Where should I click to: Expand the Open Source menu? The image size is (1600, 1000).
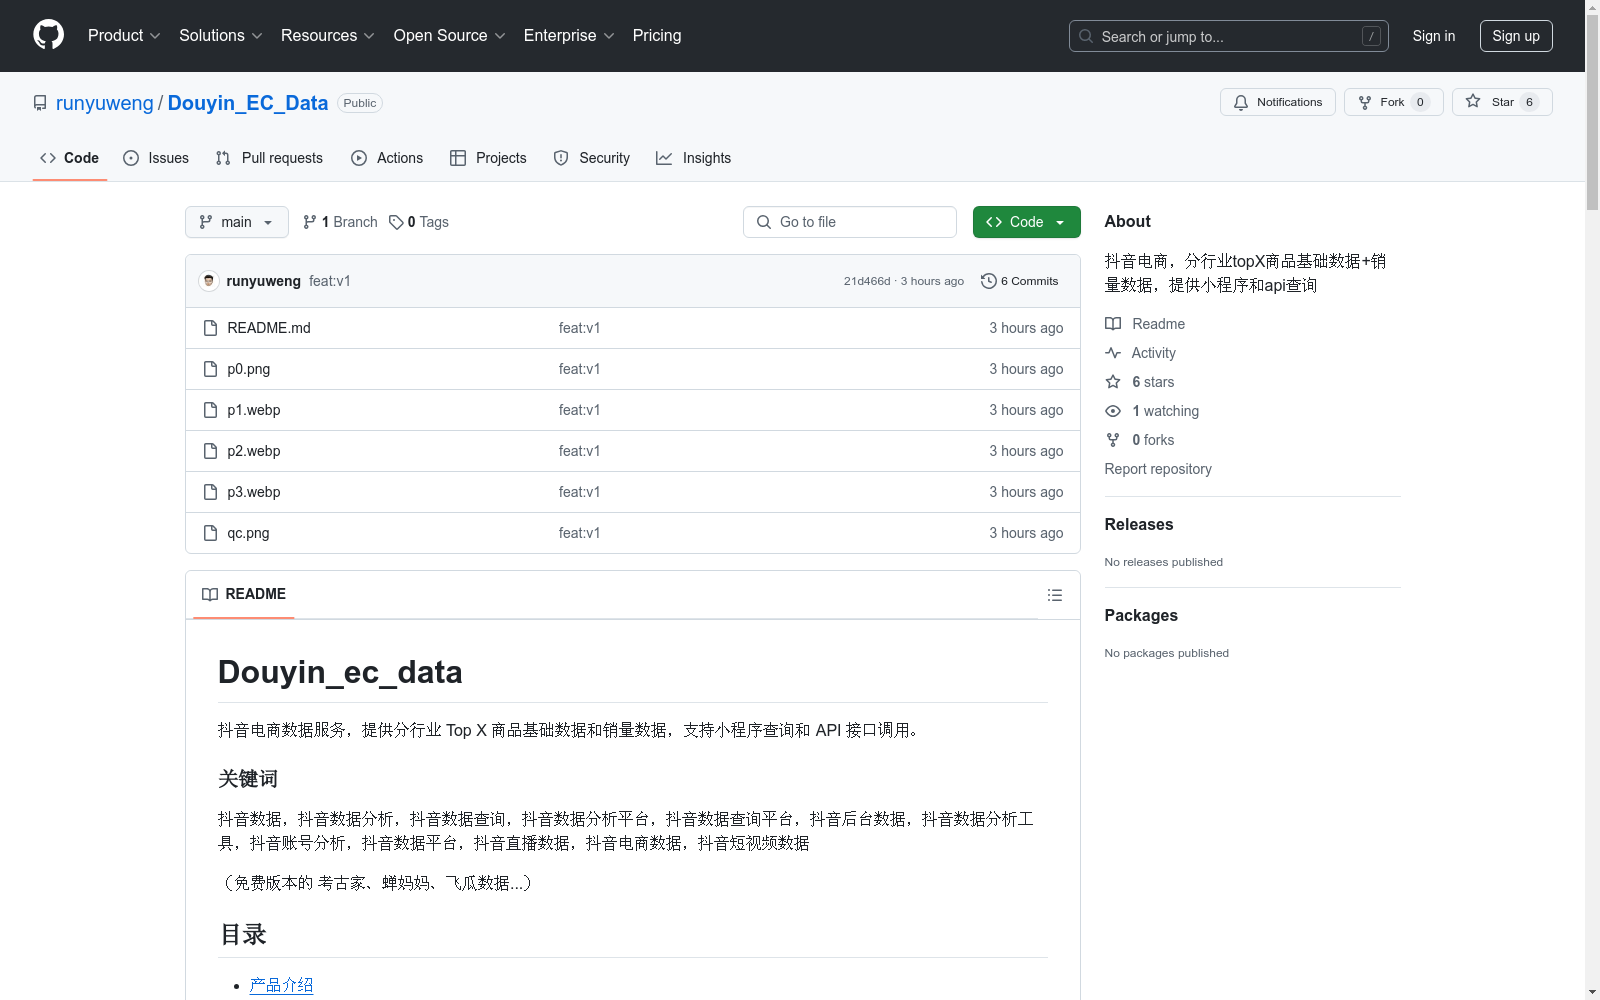tap(450, 35)
